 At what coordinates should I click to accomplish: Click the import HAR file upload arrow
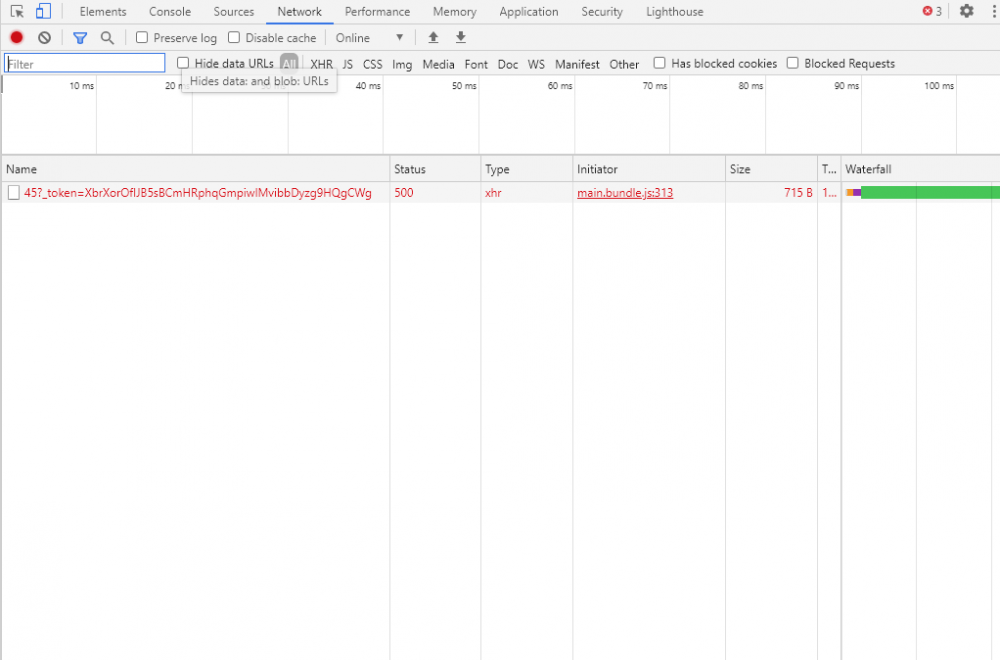[x=433, y=37]
